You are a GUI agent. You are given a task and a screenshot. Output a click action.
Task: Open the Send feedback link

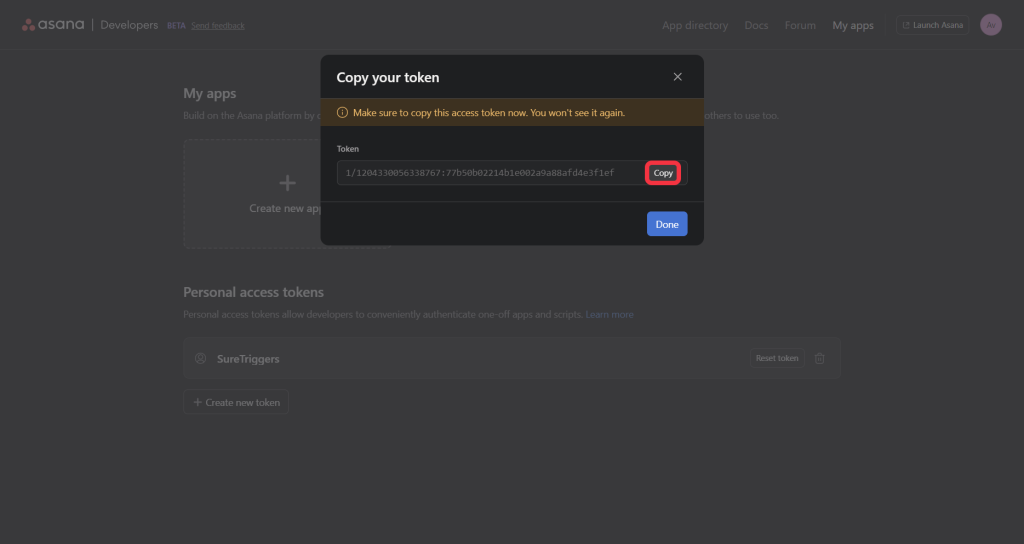click(x=218, y=25)
